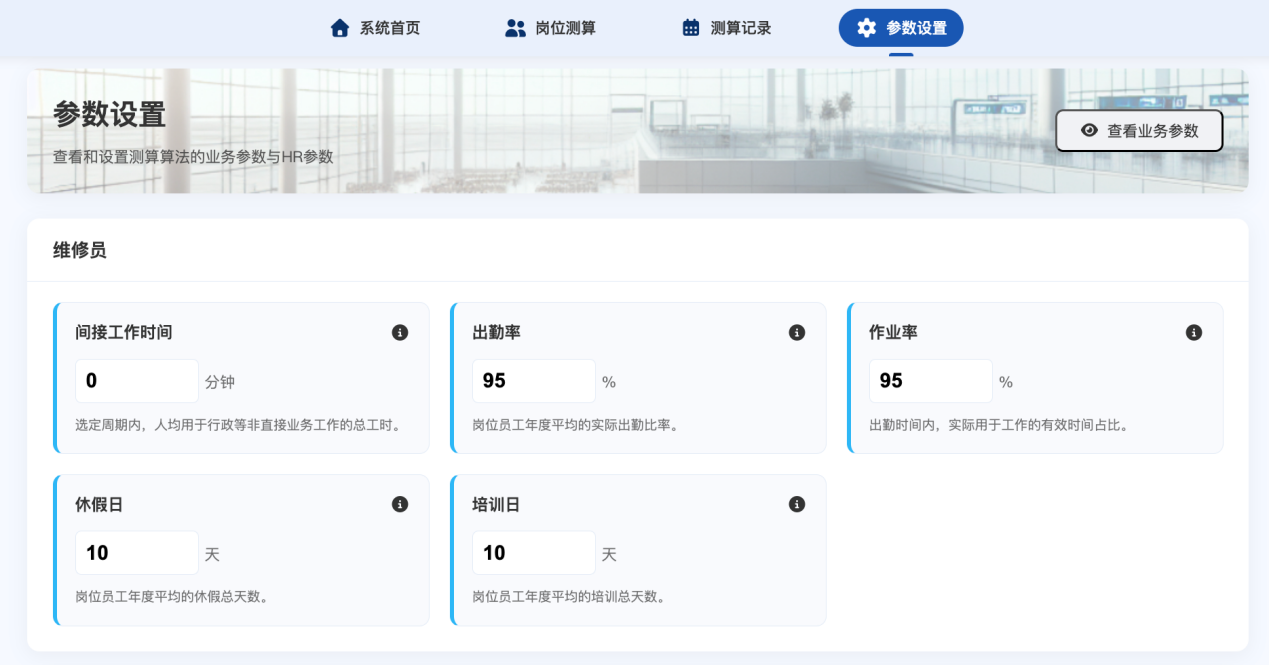Click the people icon beside 岗位测算

[x=515, y=28]
